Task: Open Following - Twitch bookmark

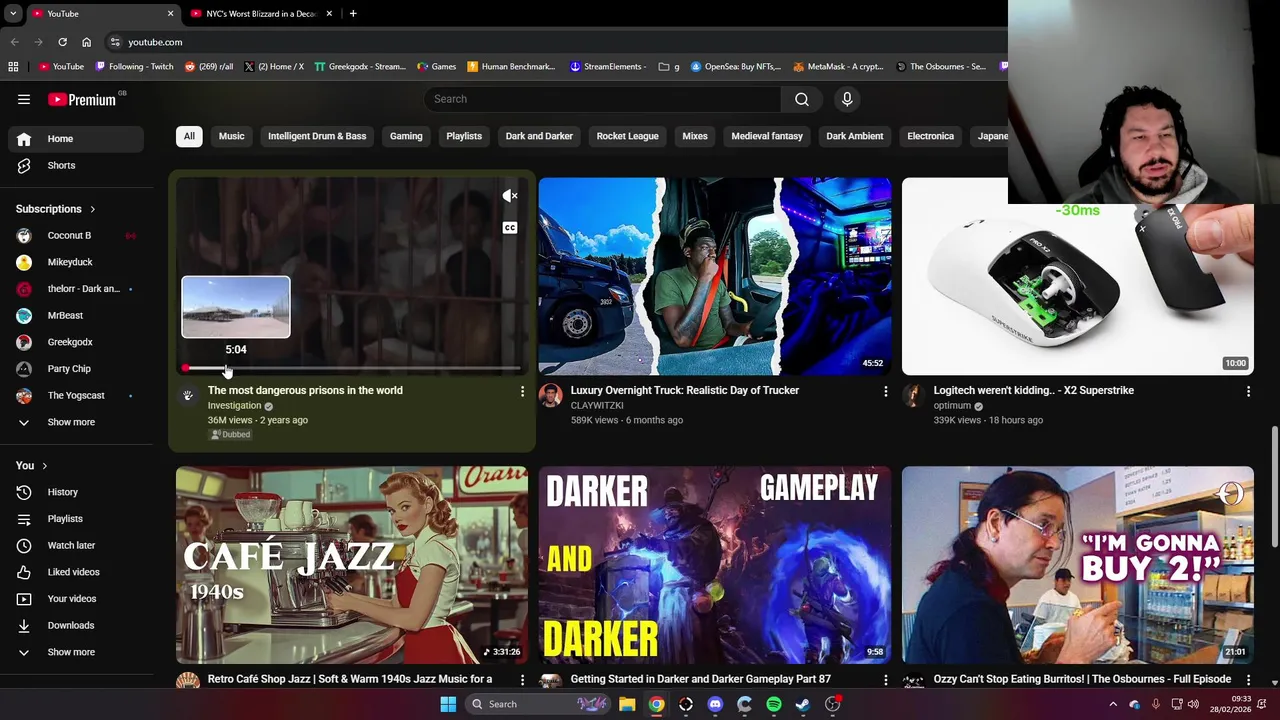Action: 134,67
